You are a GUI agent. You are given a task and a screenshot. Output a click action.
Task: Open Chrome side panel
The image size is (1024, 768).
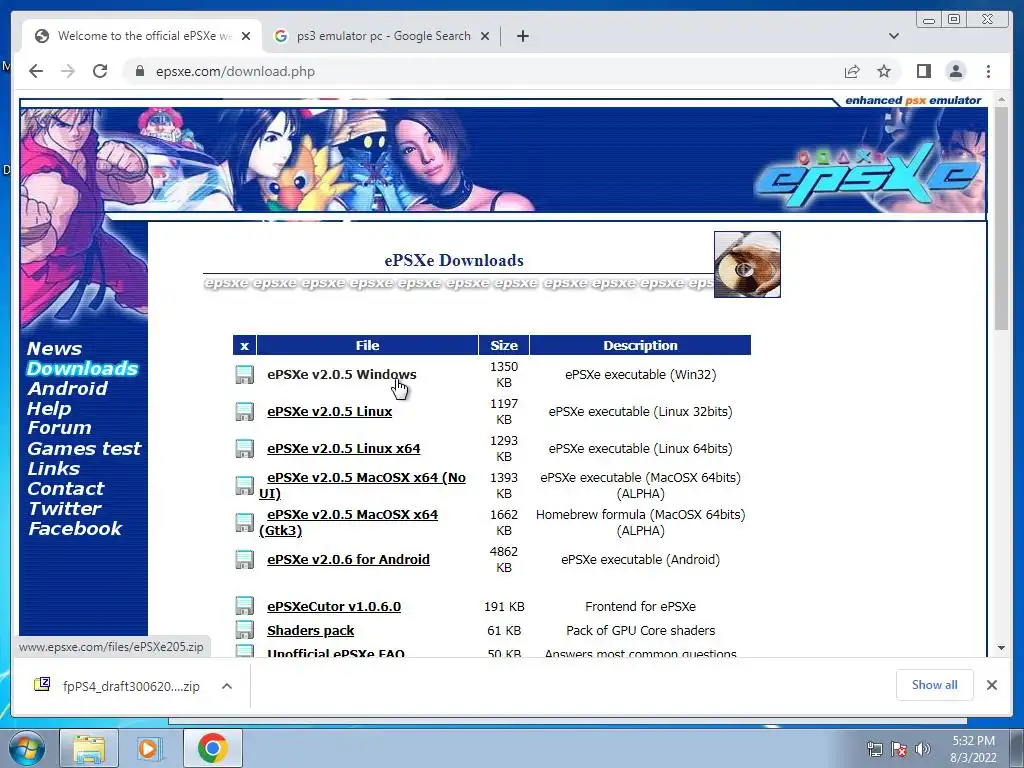[x=923, y=71]
